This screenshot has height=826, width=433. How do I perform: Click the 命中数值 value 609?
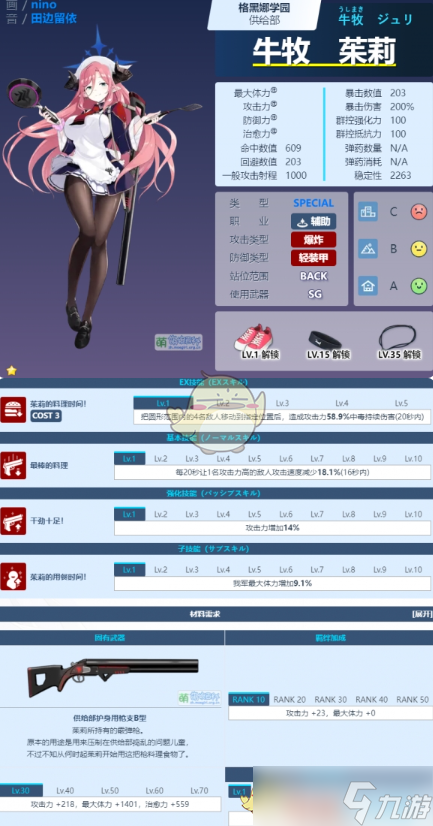tap(292, 148)
